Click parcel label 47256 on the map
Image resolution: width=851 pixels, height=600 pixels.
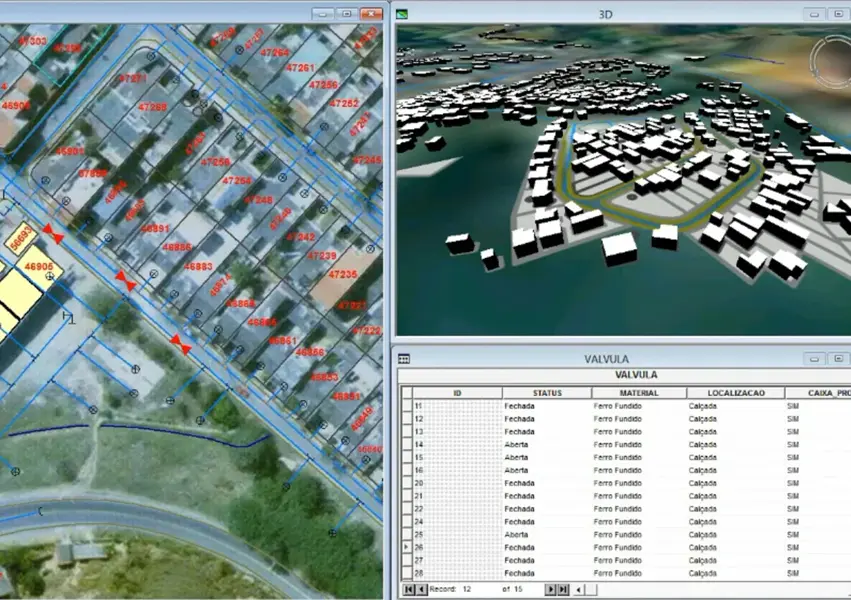(324, 85)
